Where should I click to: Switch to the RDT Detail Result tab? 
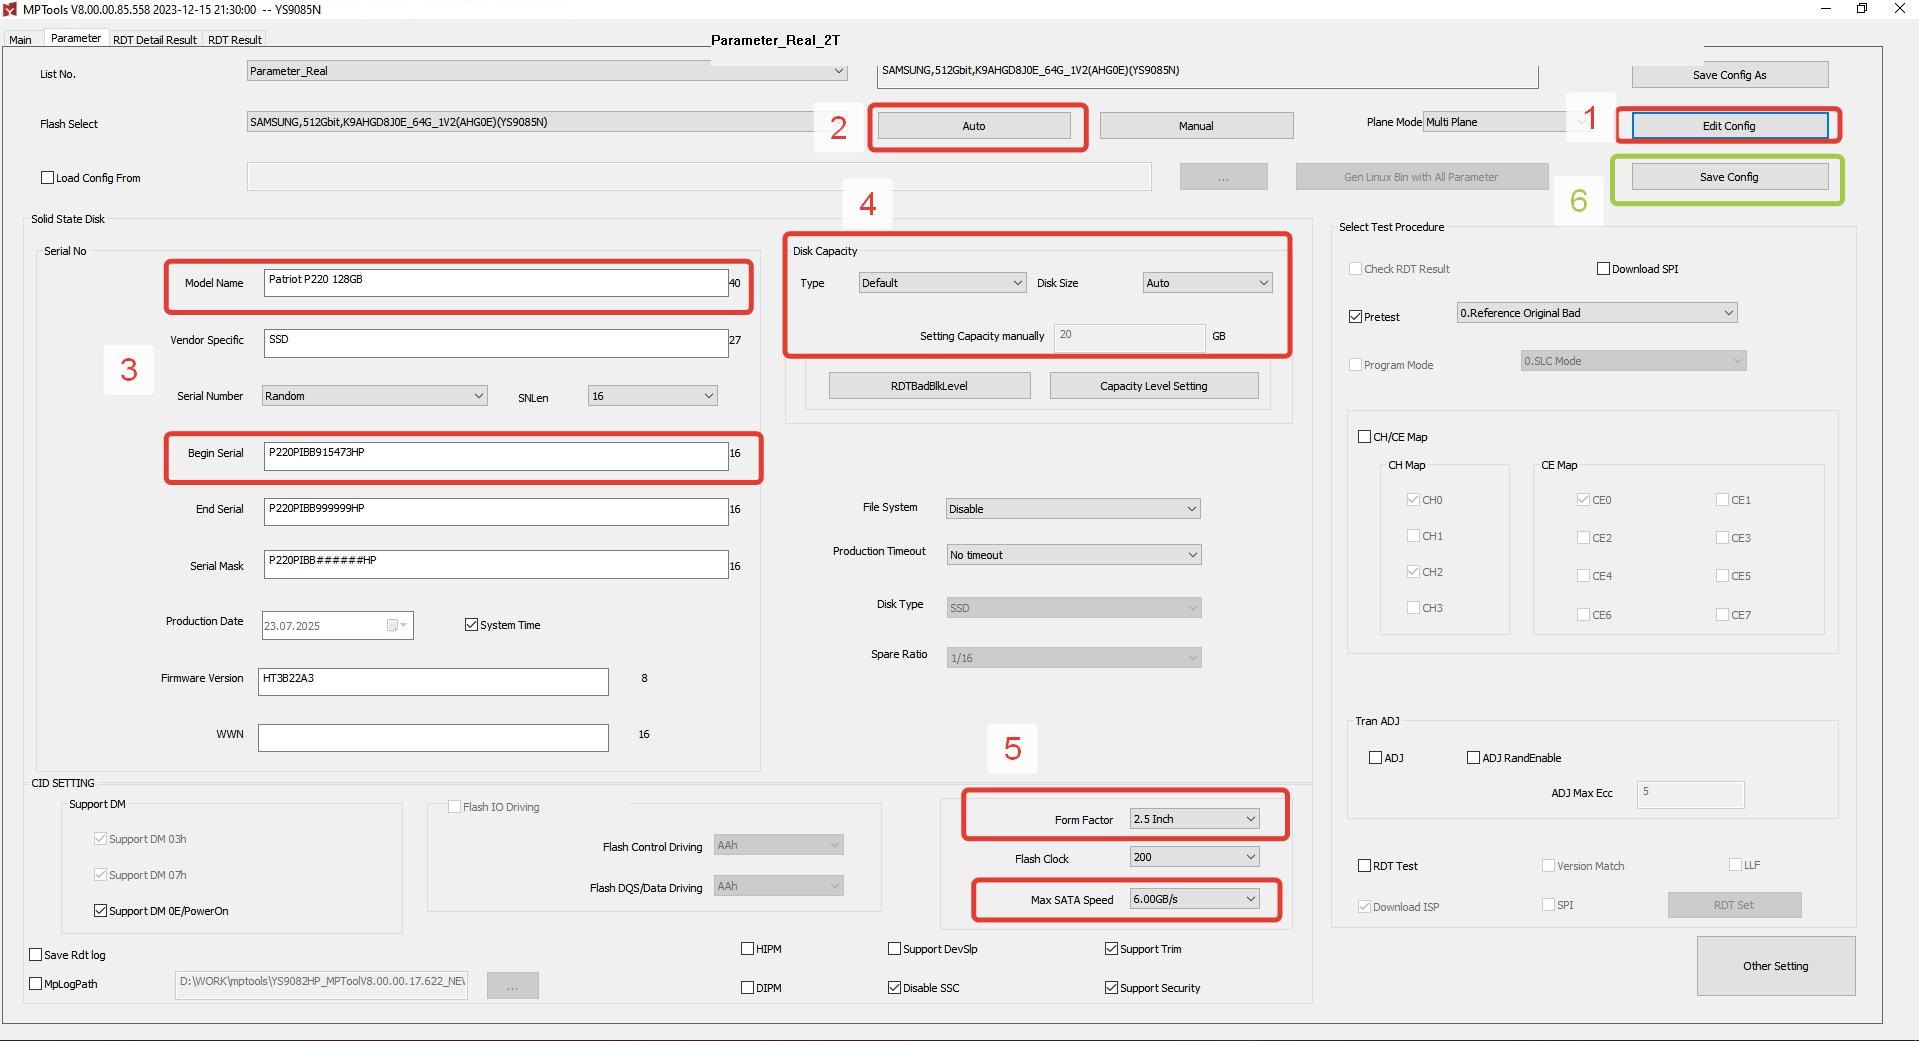click(x=154, y=40)
